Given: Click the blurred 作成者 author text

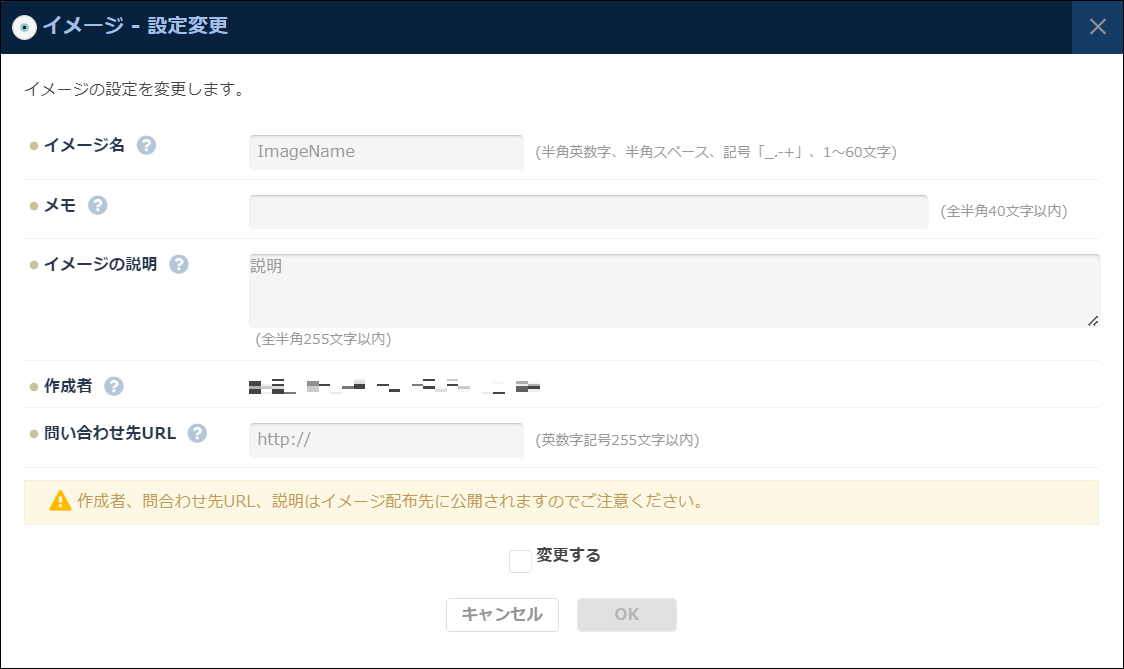Looking at the screenshot, I should point(390,385).
